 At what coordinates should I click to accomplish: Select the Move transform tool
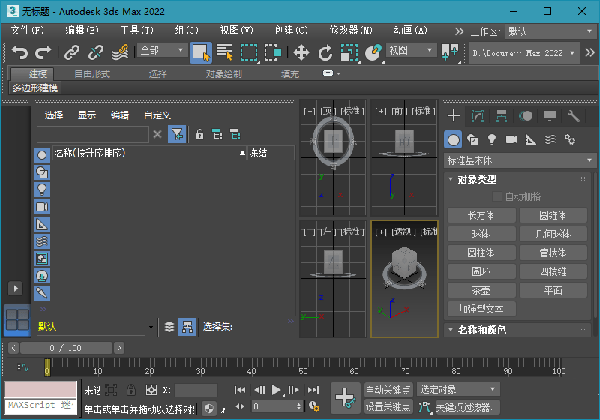pyautogui.click(x=301, y=52)
